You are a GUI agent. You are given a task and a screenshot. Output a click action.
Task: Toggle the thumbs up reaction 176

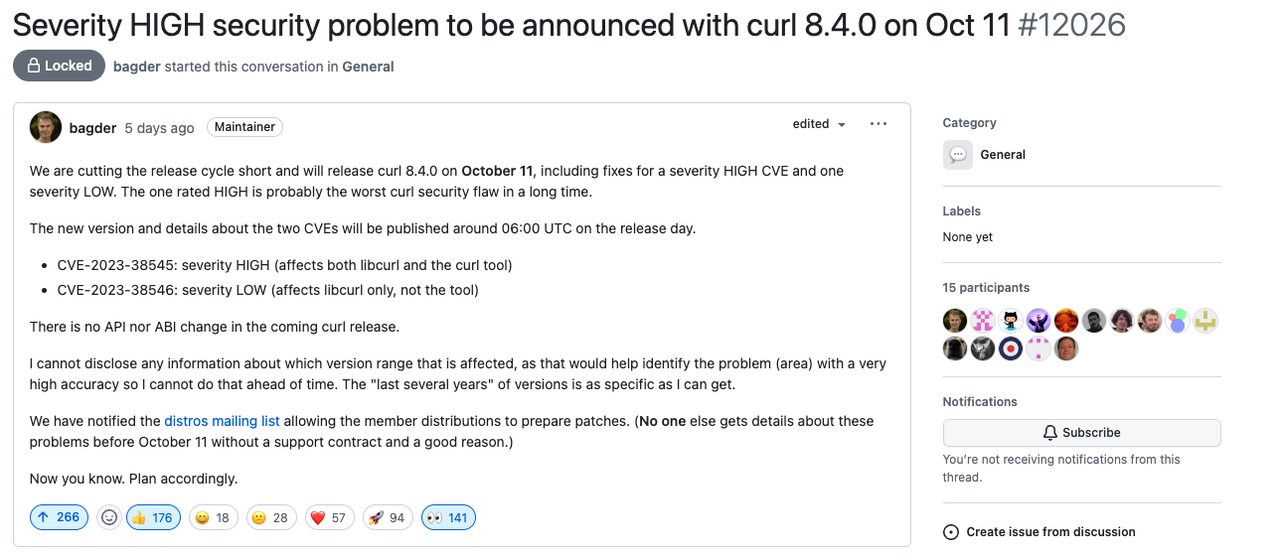[153, 517]
